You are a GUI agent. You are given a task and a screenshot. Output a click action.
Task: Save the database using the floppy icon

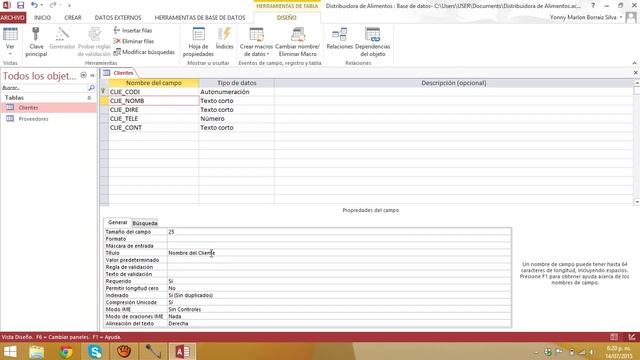20,5
